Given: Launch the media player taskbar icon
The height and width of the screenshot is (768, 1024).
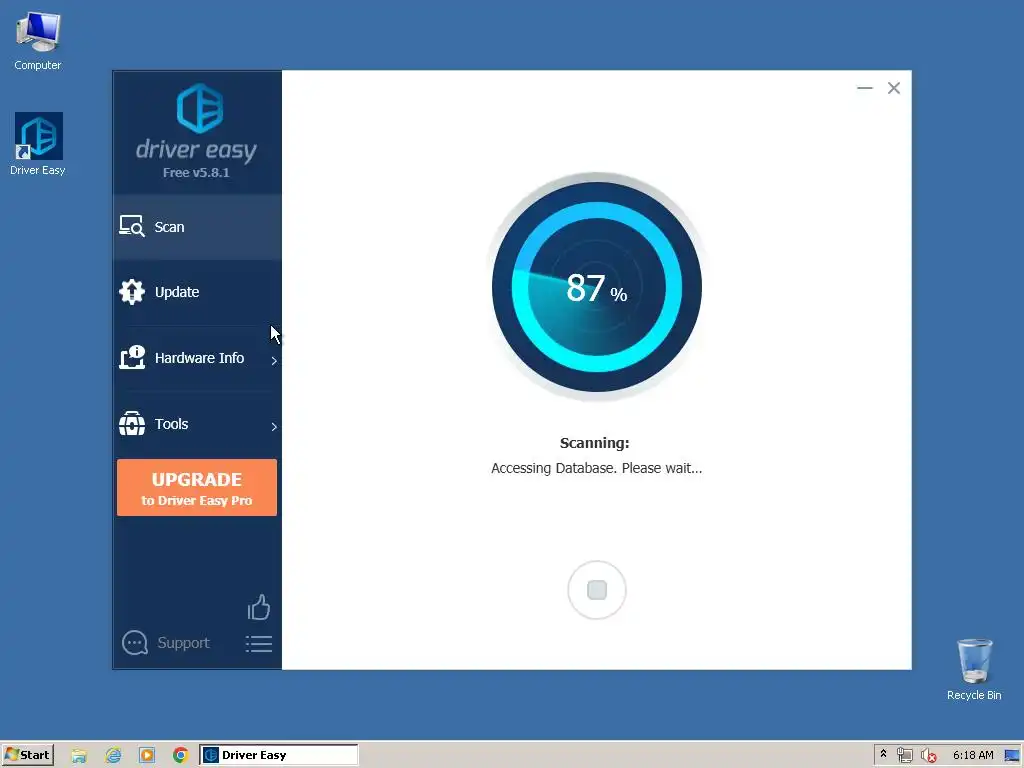Looking at the screenshot, I should point(147,756).
